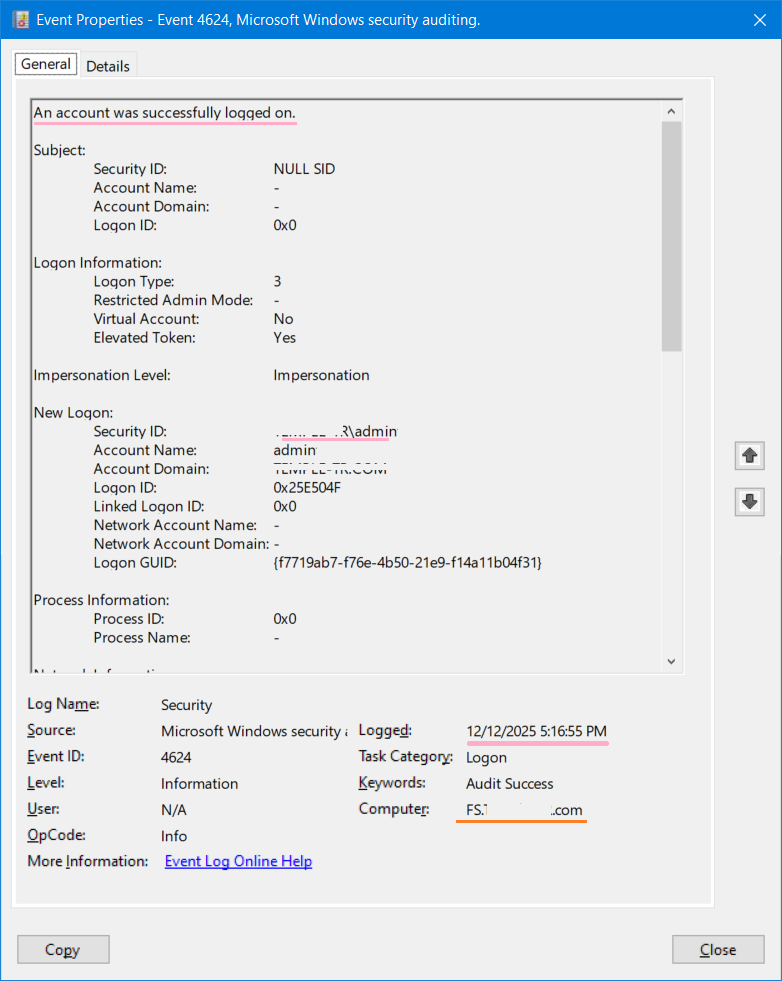The image size is (782, 981).
Task: Click the 'Subject:' heading in description
Action: pyautogui.click(x=59, y=150)
